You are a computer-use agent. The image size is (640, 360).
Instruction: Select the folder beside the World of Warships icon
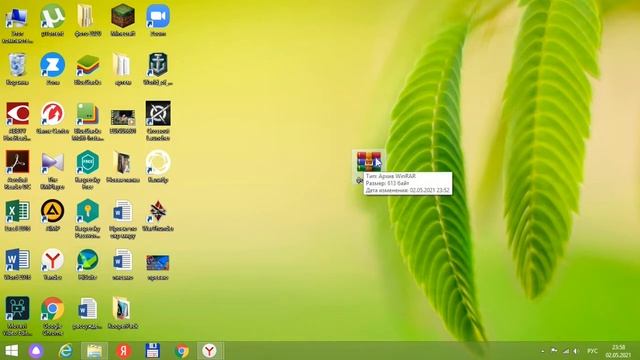(122, 65)
